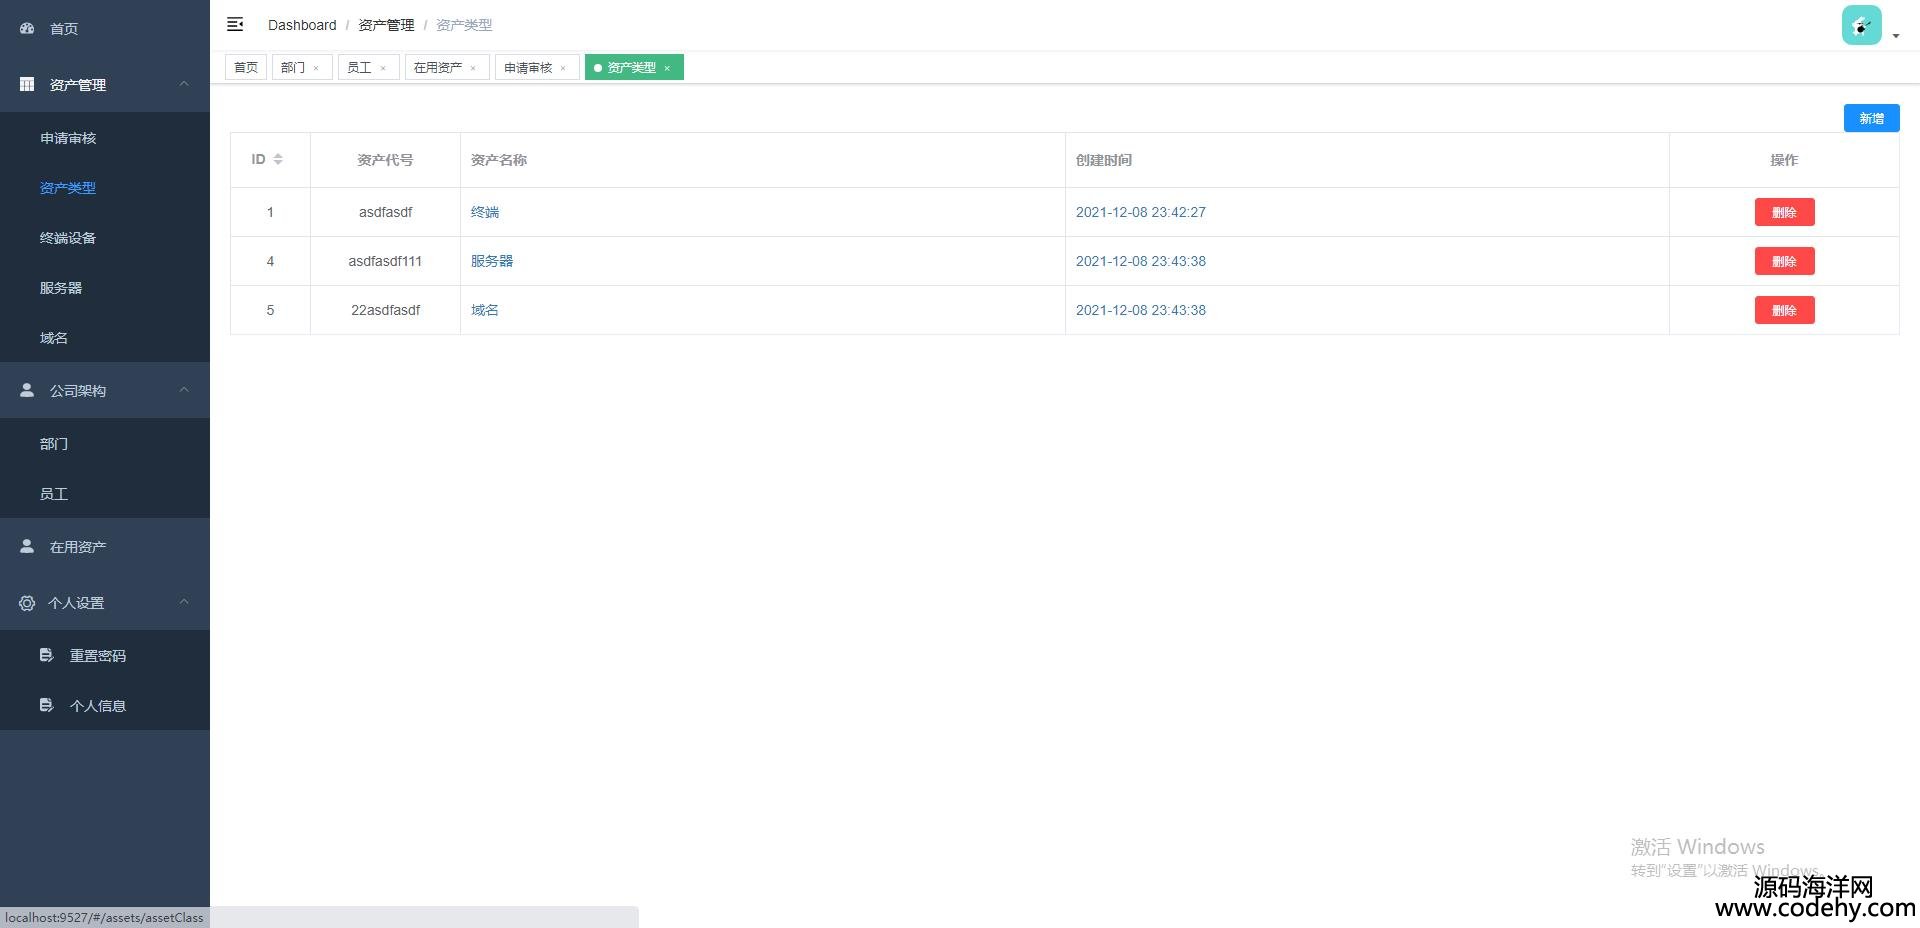Collapse the 公司架构 menu chevron
The image size is (1920, 928).
pos(184,390)
